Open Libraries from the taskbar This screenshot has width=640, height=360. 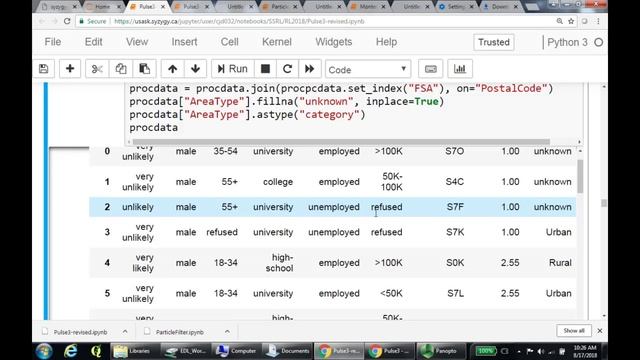coord(132,351)
